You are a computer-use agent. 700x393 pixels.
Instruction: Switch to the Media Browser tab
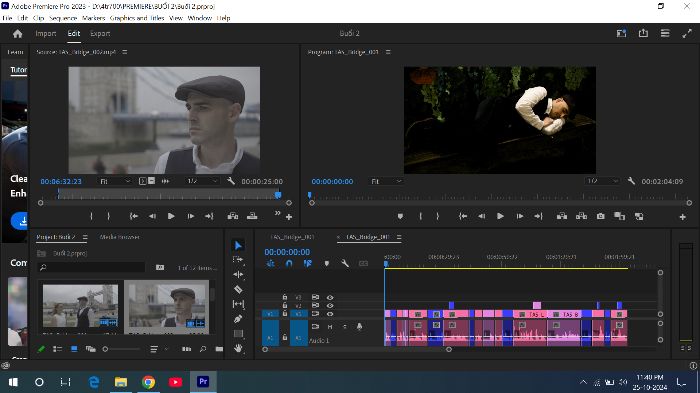[119, 237]
